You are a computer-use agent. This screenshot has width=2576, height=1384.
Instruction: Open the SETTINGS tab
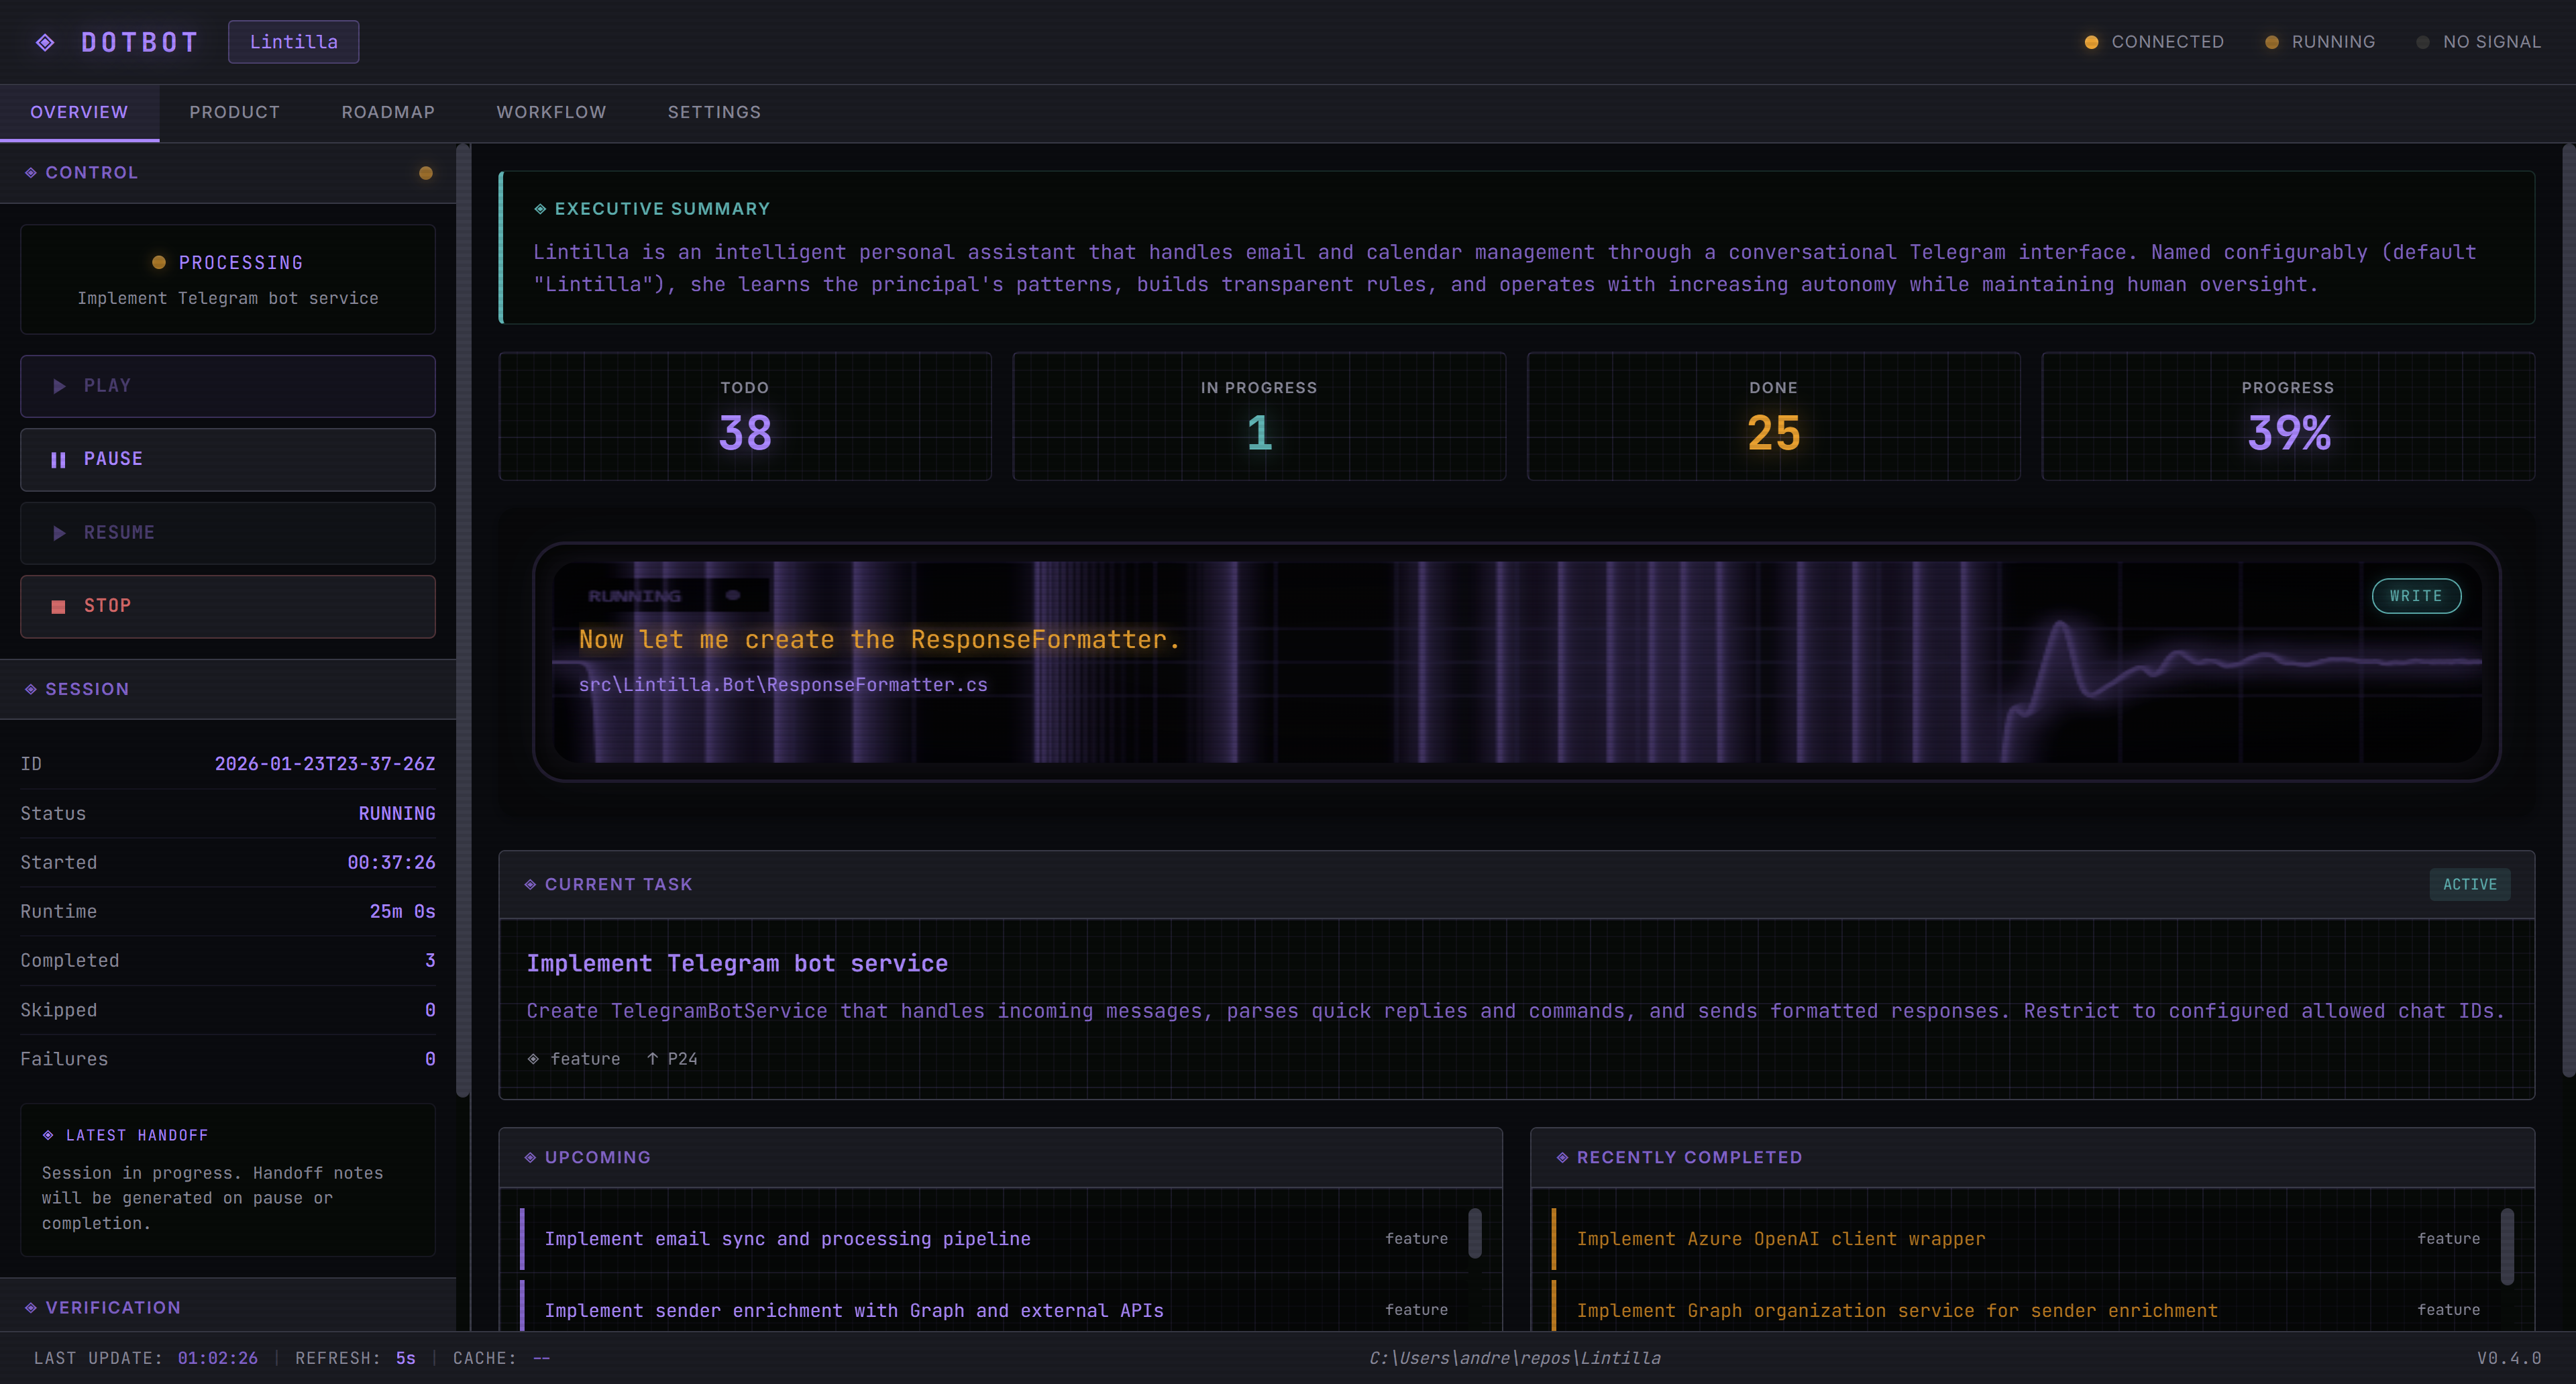pos(714,112)
